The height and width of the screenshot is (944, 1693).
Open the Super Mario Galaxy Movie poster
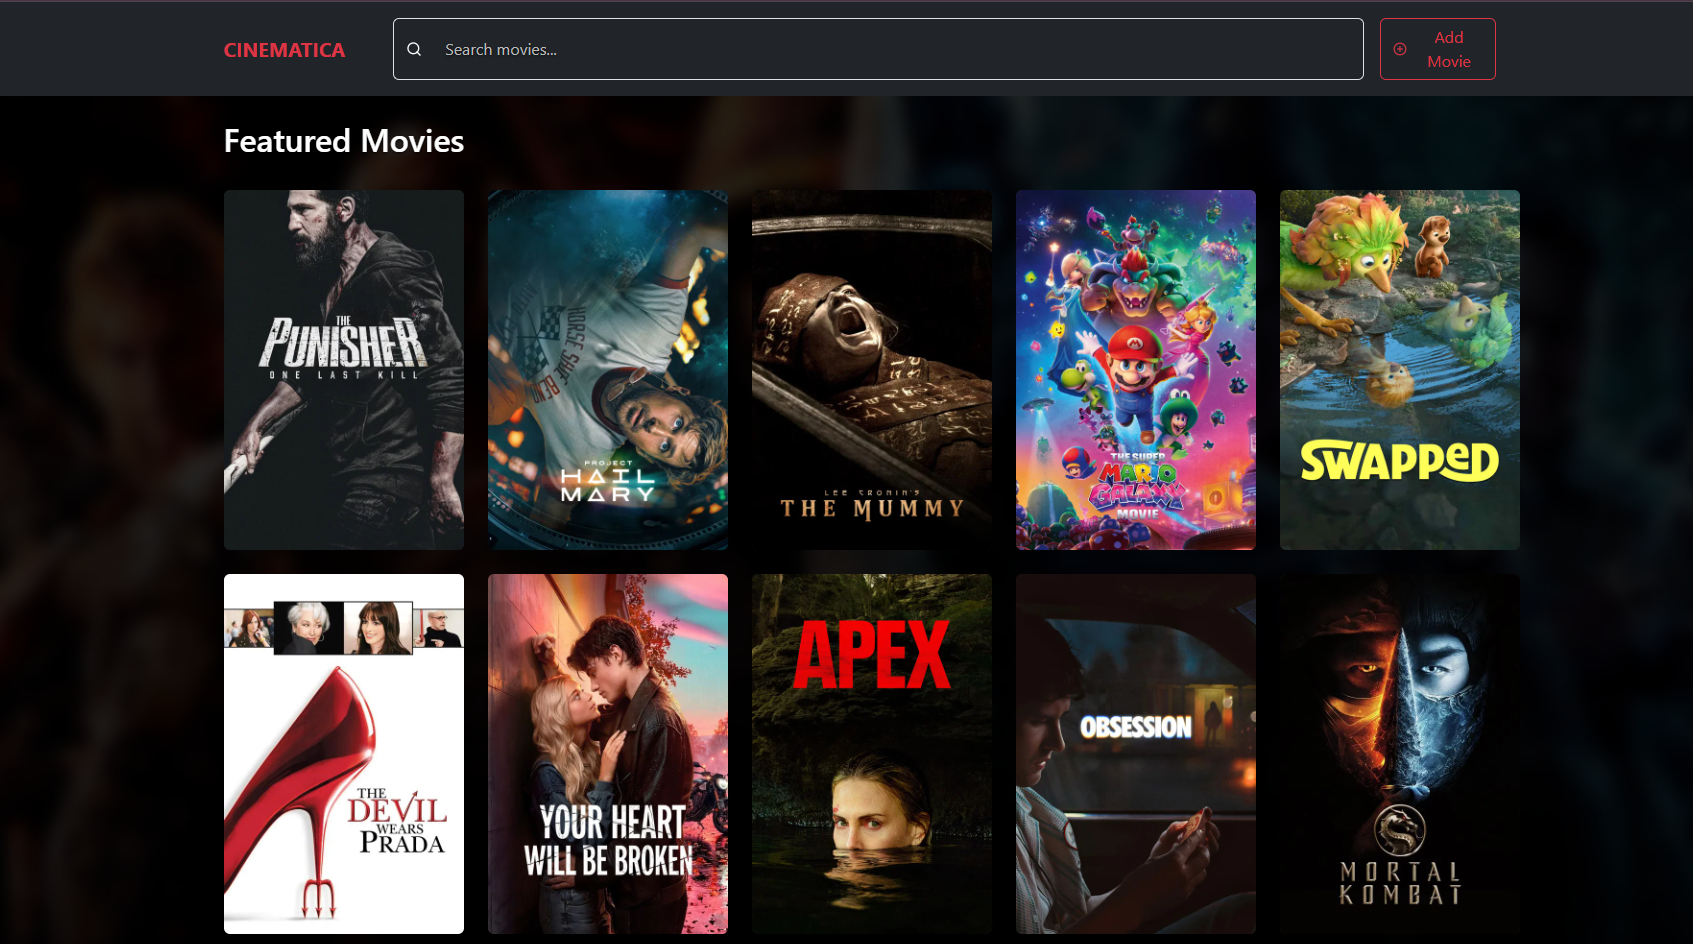[1136, 370]
